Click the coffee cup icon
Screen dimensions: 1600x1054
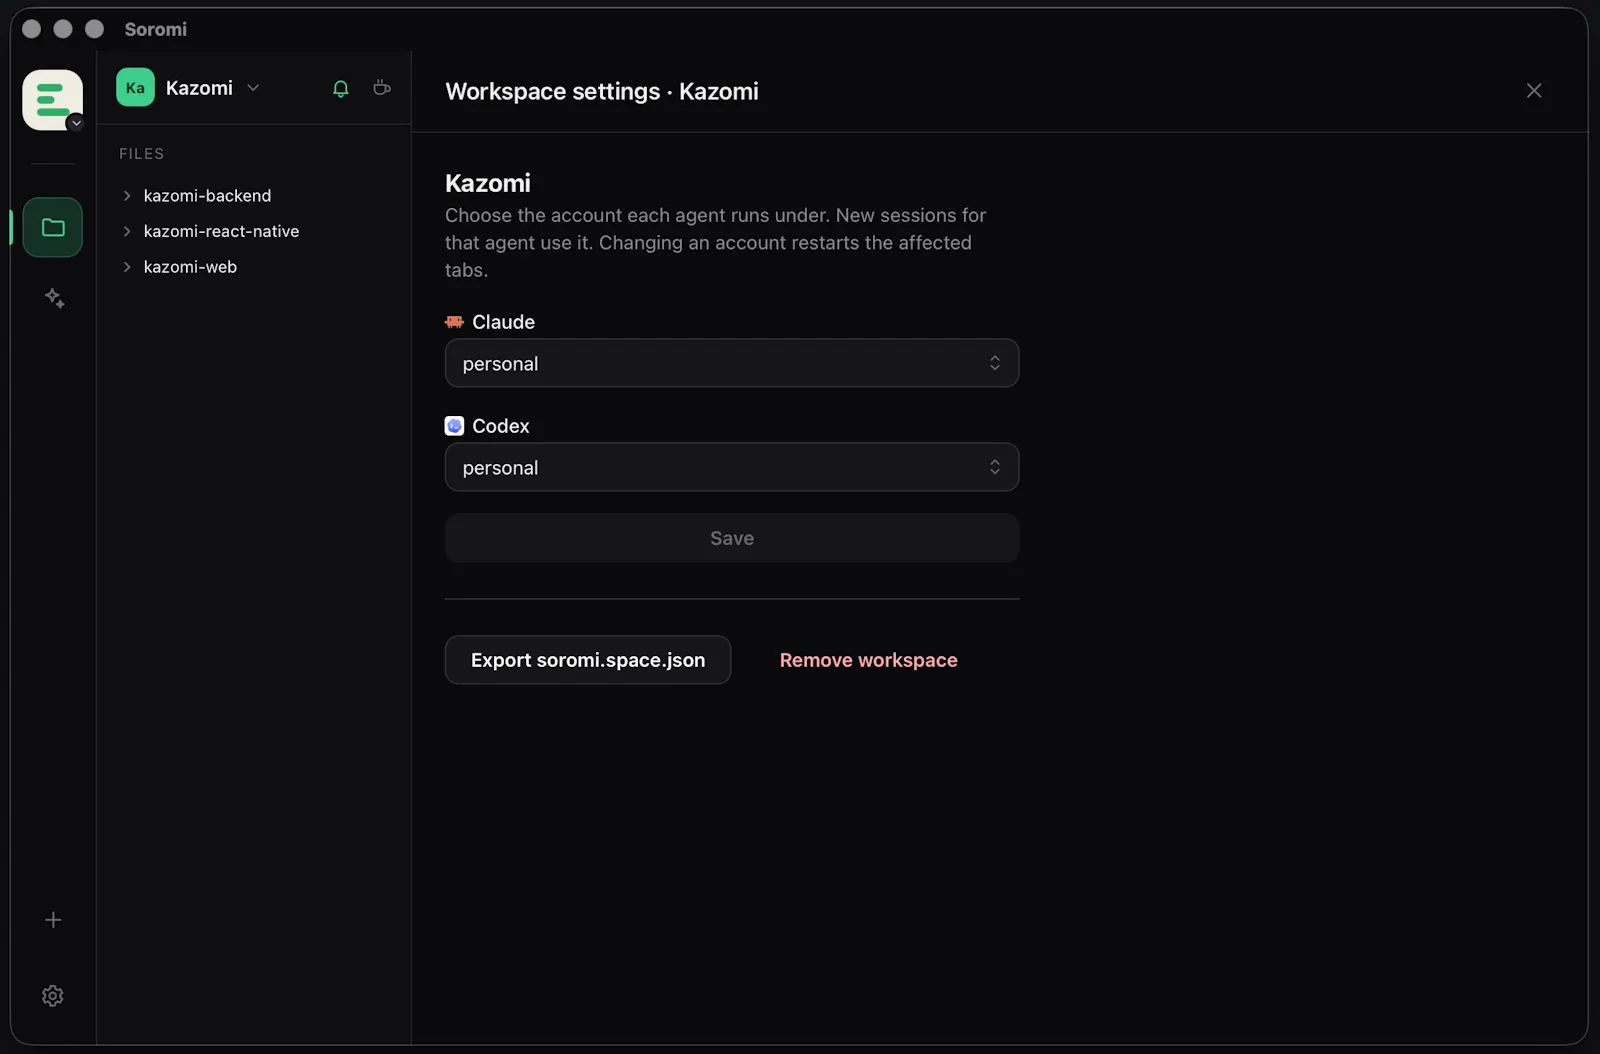381,88
